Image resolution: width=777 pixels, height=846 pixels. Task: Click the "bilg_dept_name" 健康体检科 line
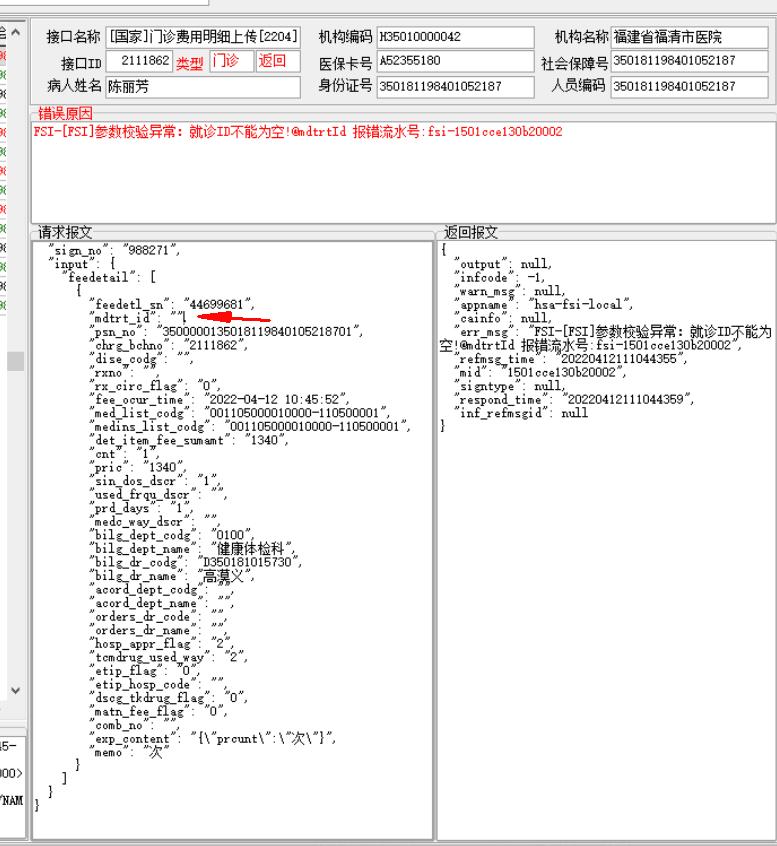[x=193, y=549]
